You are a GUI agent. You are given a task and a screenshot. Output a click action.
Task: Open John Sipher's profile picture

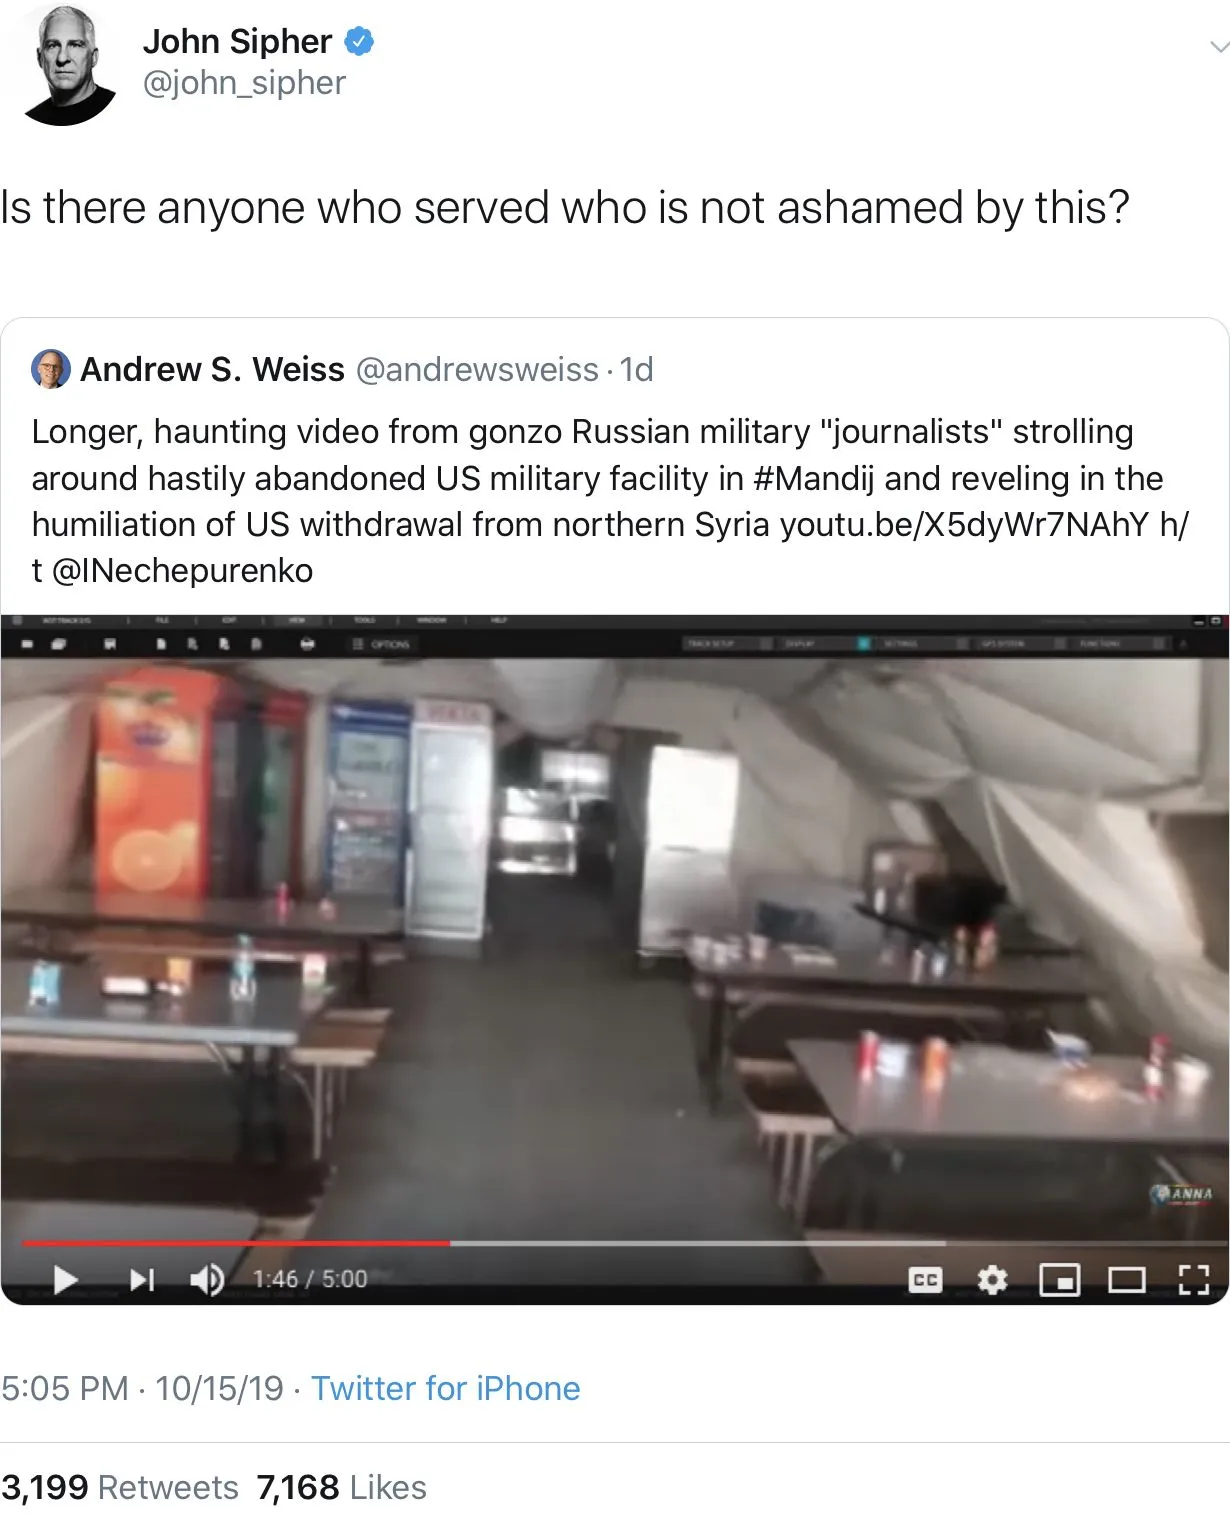68,66
